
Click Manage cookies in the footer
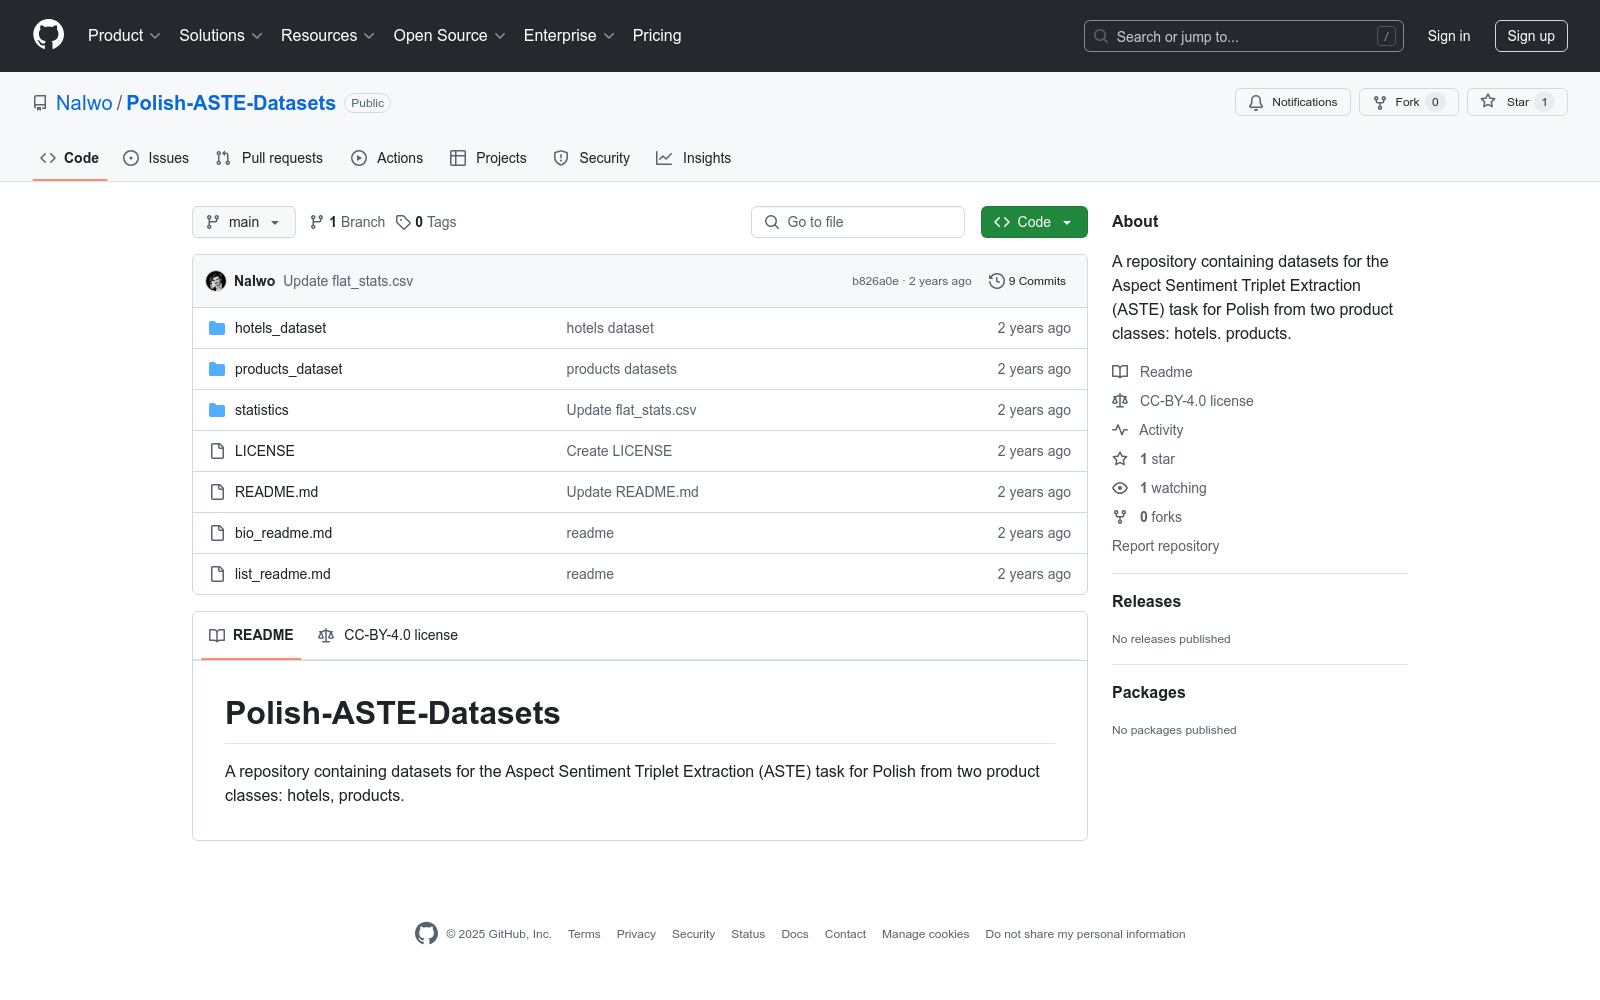click(925, 934)
